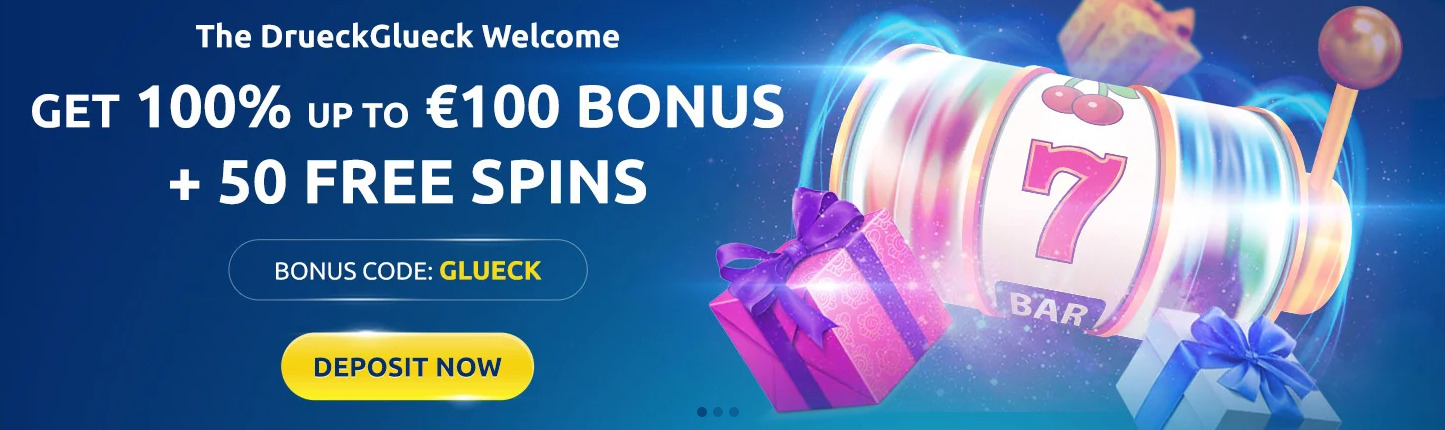
Task: Click the "€100 BONUS" headline text
Action: click(602, 109)
